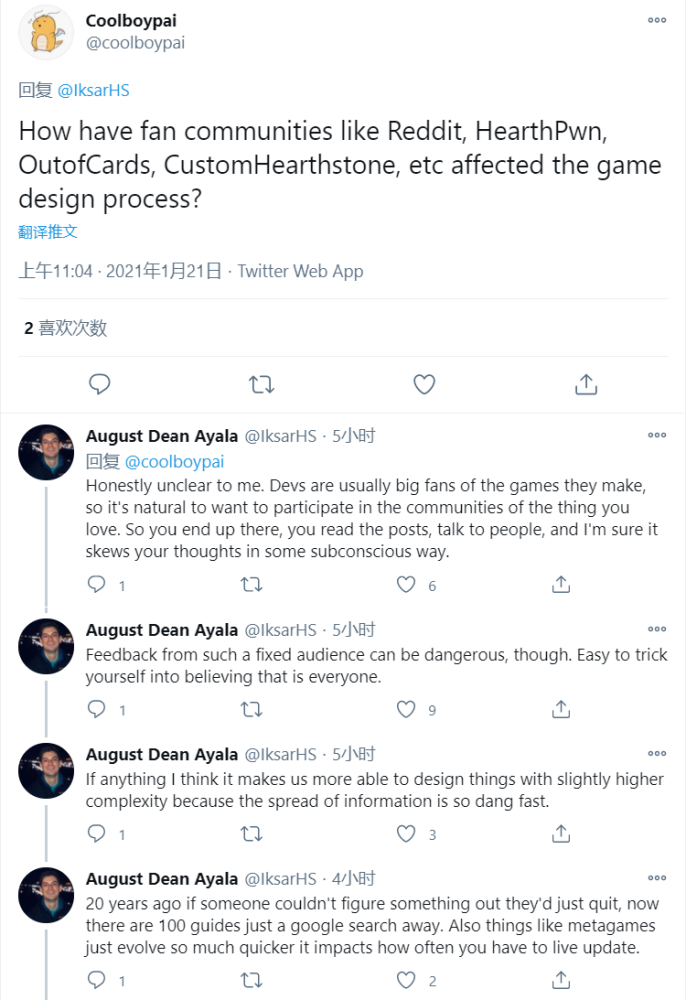Screen dimensions: 686x1000
Task: Retweet the "Feedback from such a fixed audience" reply
Action: pyautogui.click(x=251, y=709)
